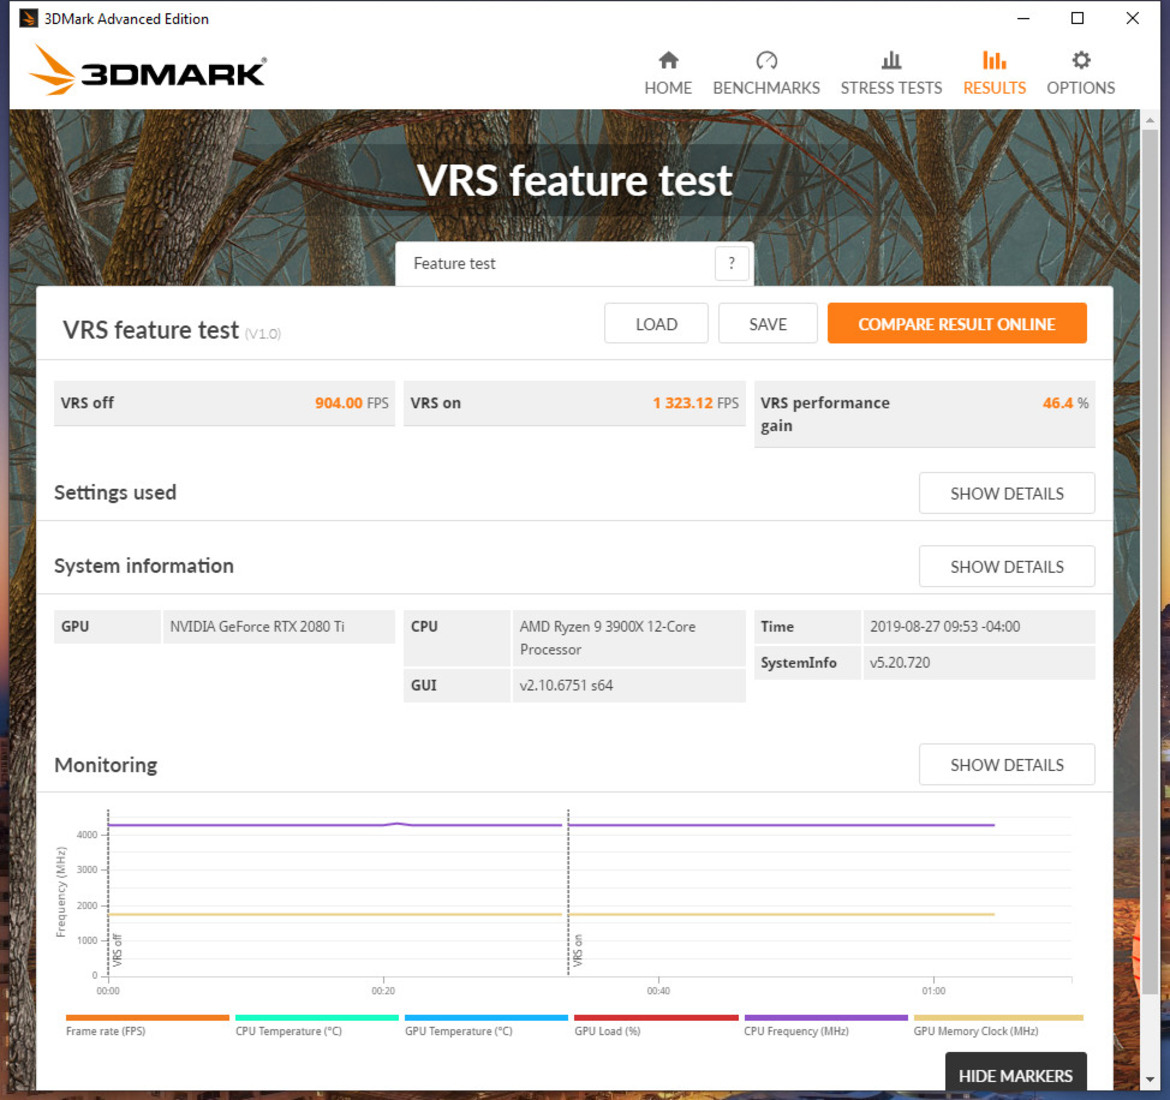Click NVIDIA GeForce RTX 2080 Ti text
The height and width of the screenshot is (1100, 1170).
pos(257,627)
